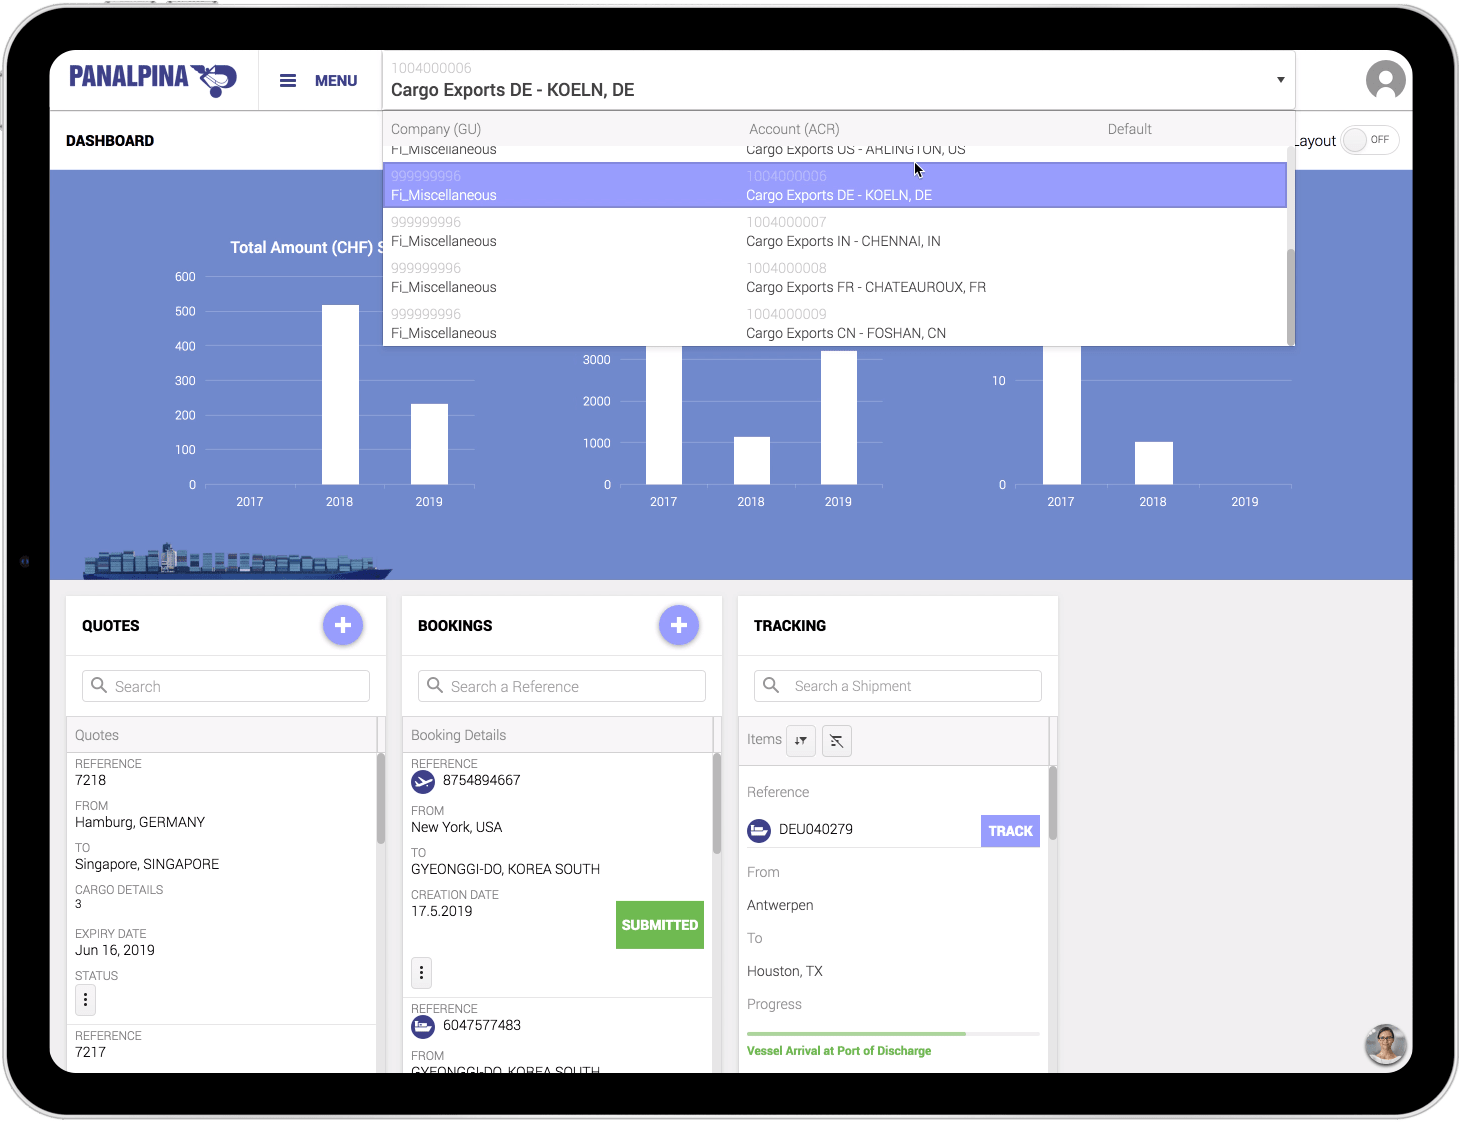Select Cargo Exports FR - CHATEAUROUX, FR
The image size is (1463, 1123).
(x=834, y=277)
